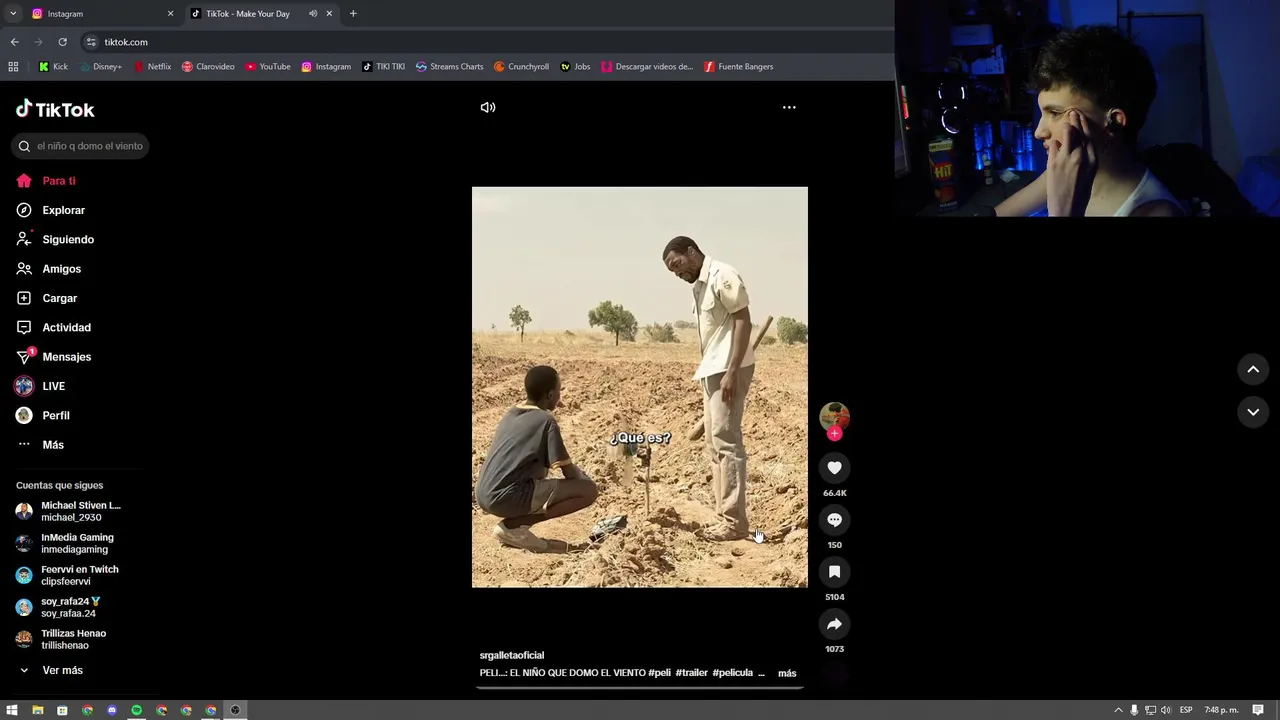This screenshot has height=720, width=1280.
Task: Open the Fuente Bangers bookmark
Action: click(738, 67)
